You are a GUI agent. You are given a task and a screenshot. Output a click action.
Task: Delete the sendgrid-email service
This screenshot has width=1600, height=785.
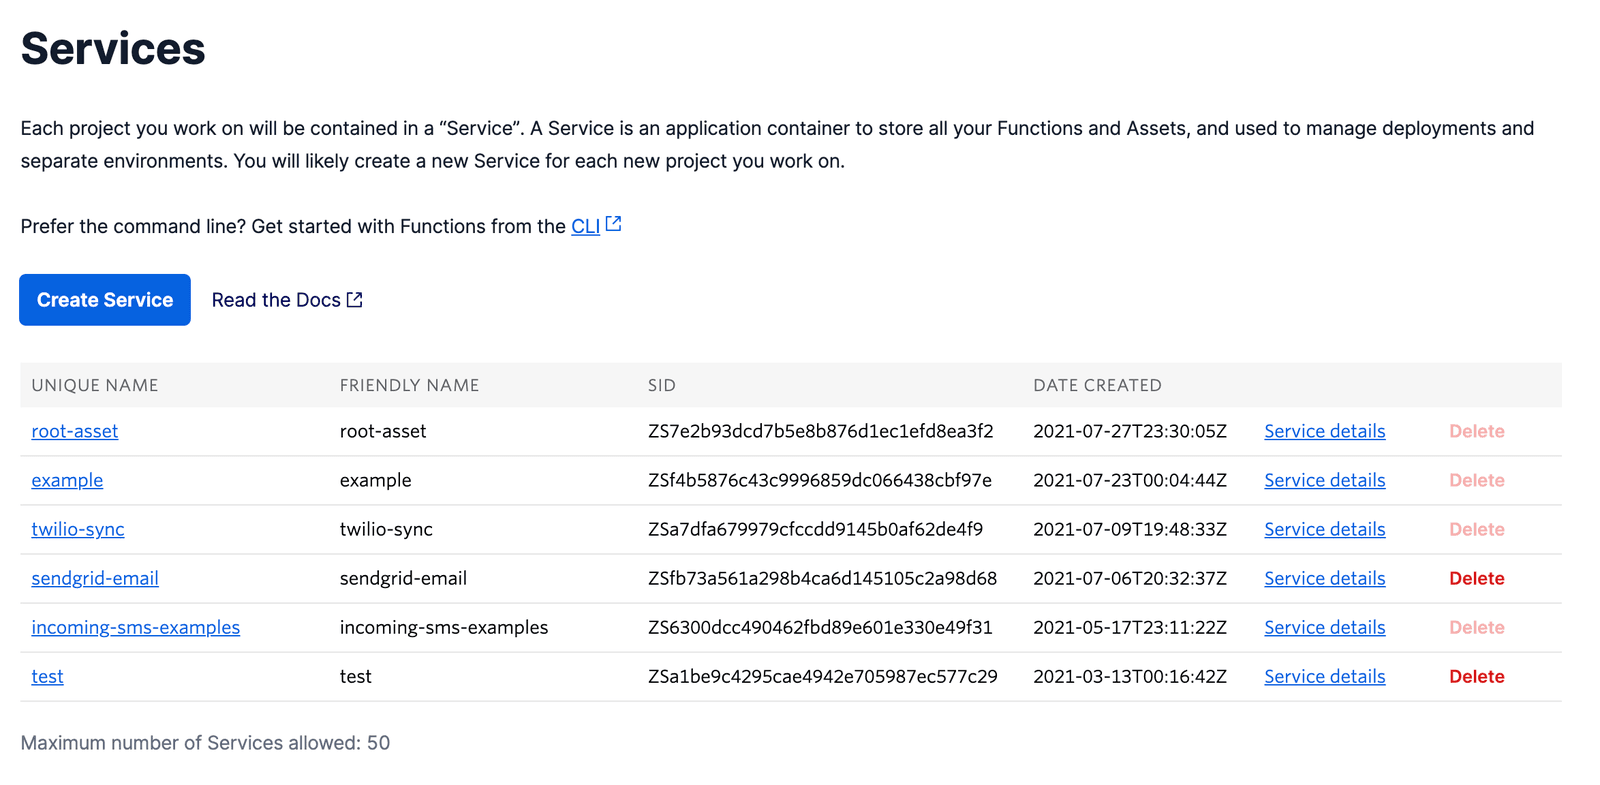pyautogui.click(x=1476, y=578)
